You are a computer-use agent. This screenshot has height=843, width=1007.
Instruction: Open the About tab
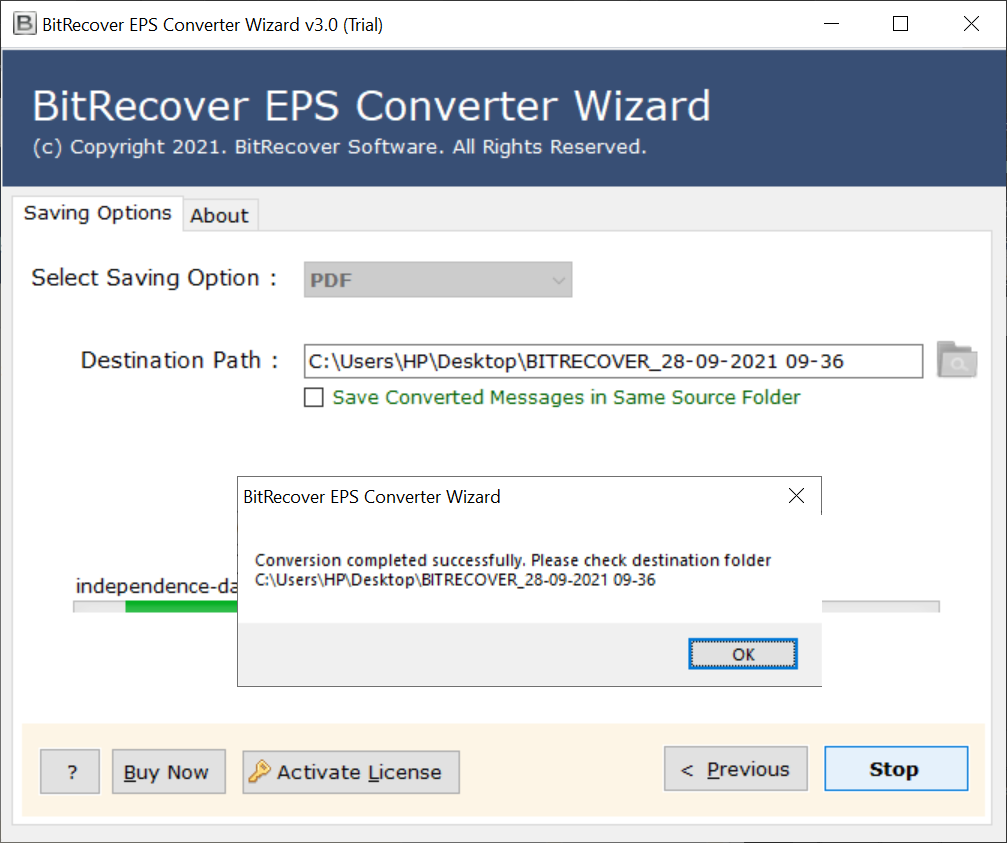point(220,216)
